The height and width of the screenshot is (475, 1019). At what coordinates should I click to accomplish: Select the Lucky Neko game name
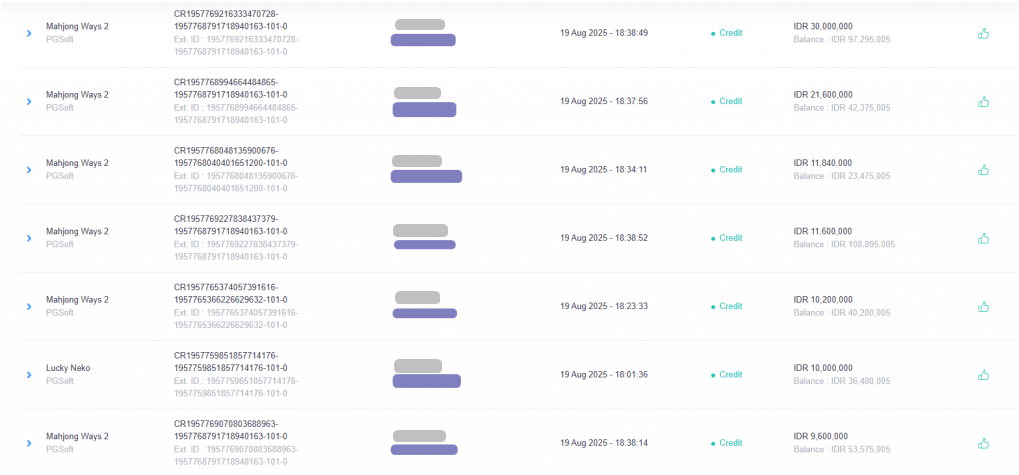pos(68,368)
